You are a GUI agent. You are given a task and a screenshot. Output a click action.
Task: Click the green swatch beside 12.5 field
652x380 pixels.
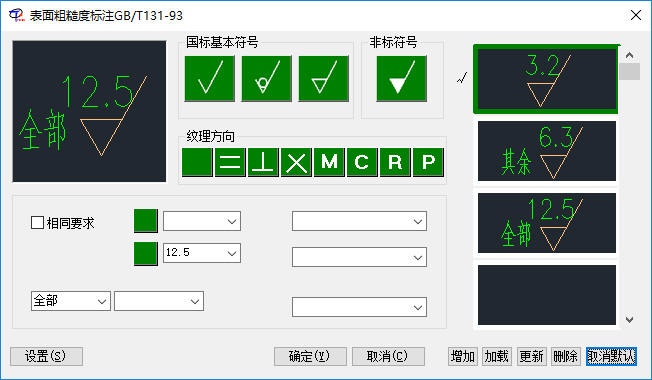pyautogui.click(x=146, y=254)
